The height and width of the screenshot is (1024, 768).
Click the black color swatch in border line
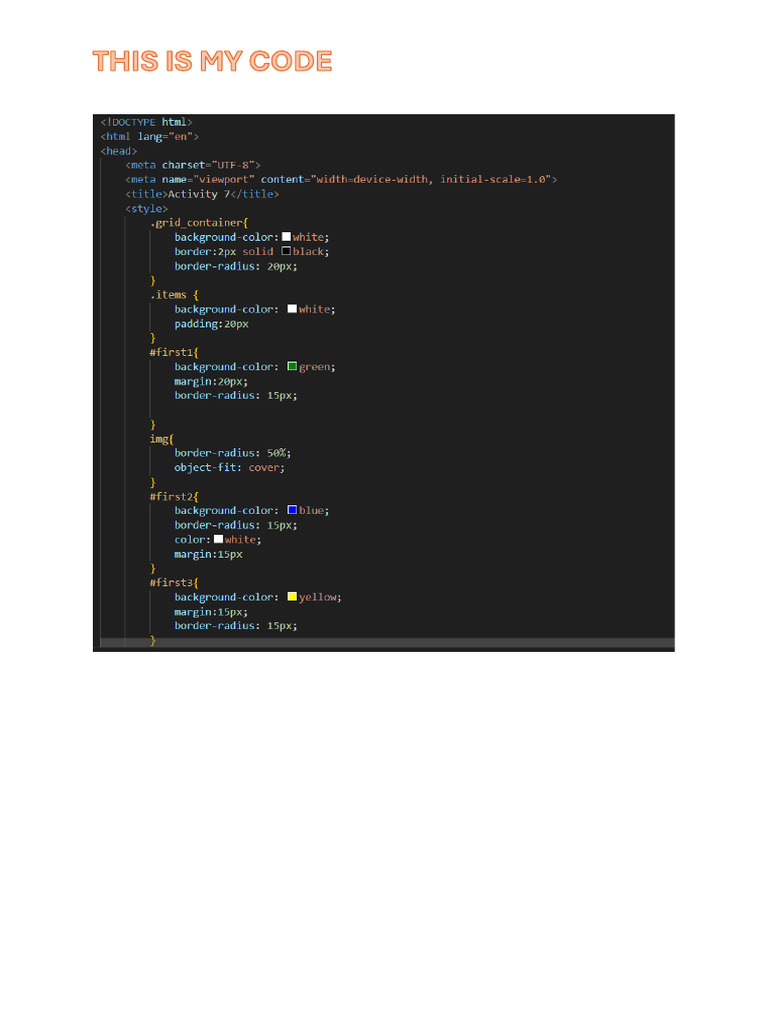[x=286, y=251]
